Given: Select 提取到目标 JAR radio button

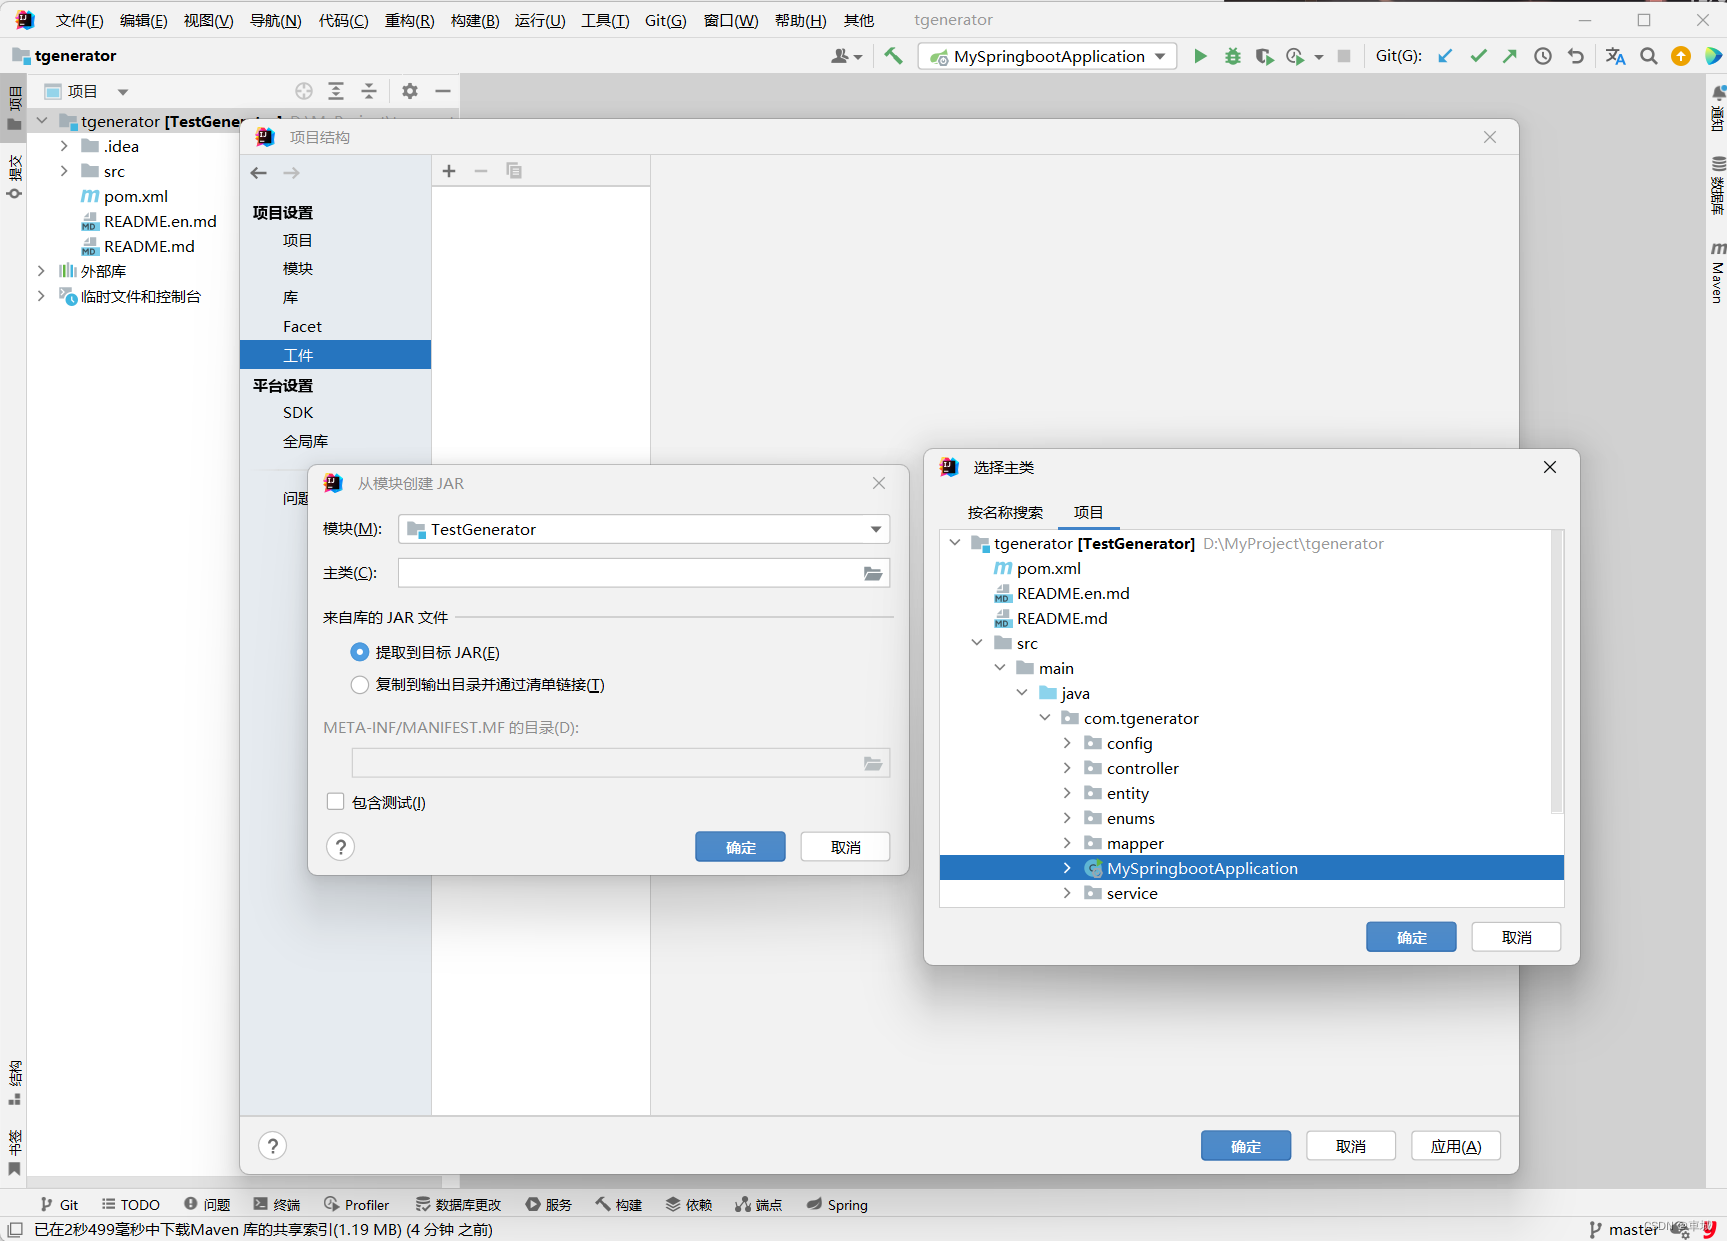Looking at the screenshot, I should (360, 652).
